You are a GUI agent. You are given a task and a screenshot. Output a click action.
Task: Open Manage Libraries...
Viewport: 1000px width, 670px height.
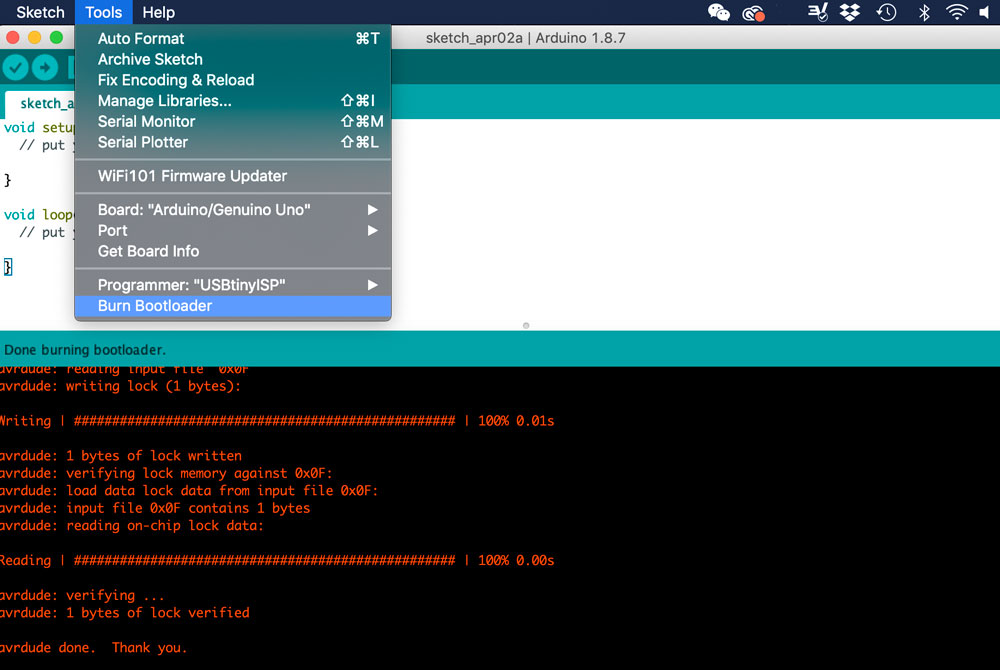coord(233,101)
